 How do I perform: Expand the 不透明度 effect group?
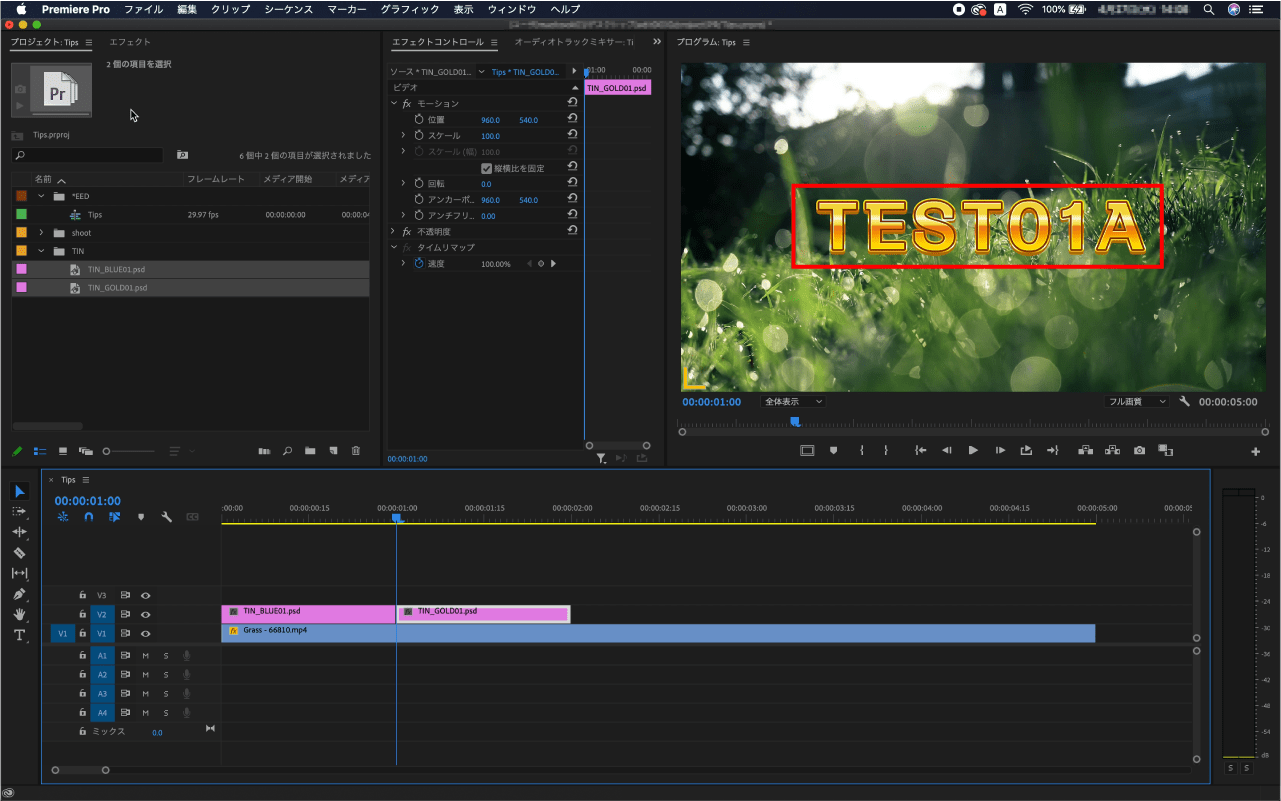click(394, 231)
